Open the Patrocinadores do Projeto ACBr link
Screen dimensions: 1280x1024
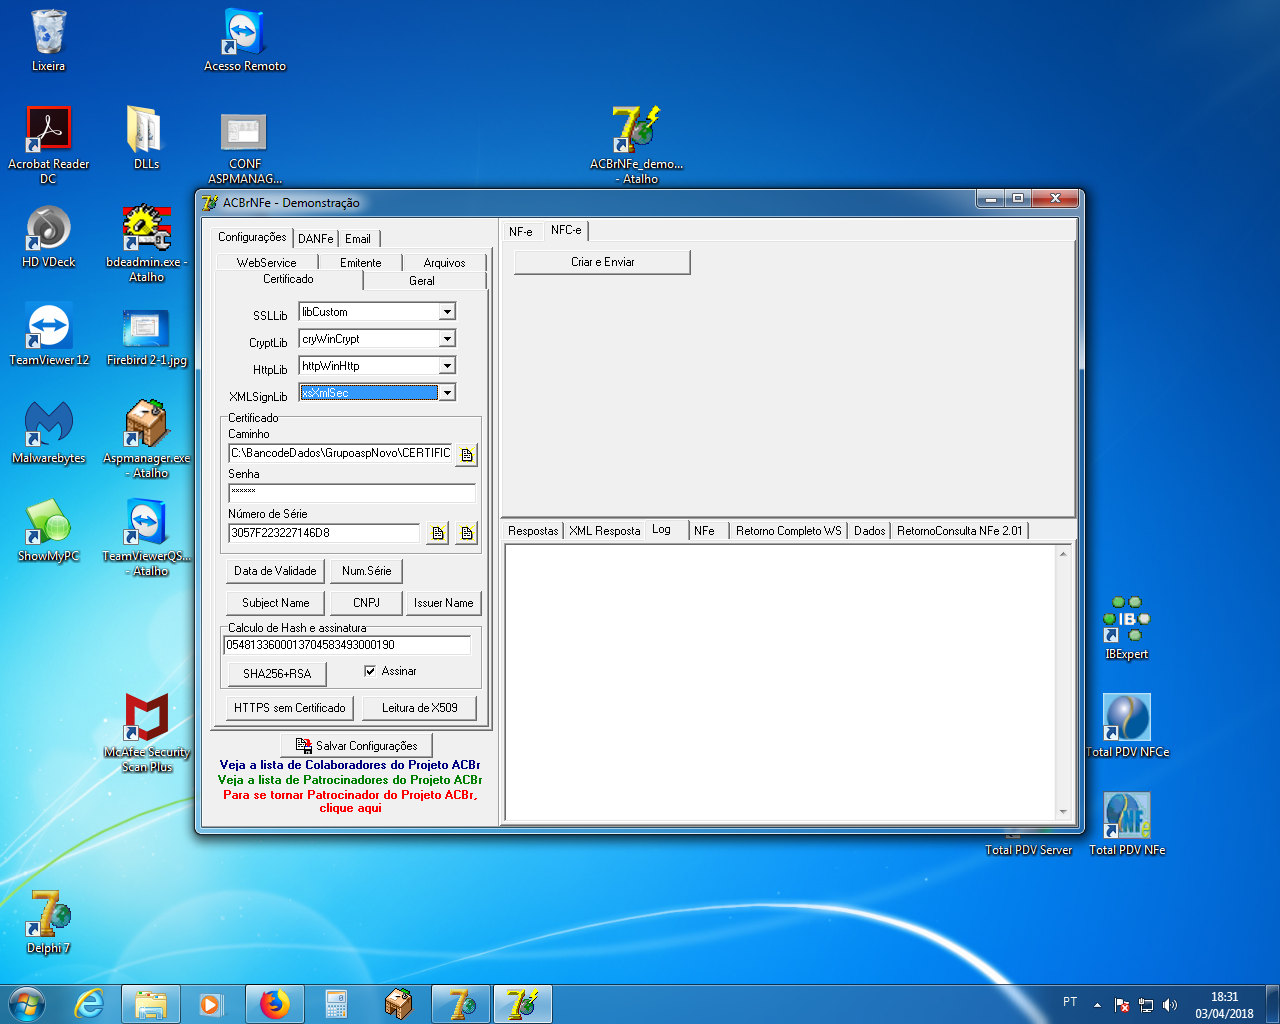pos(349,780)
